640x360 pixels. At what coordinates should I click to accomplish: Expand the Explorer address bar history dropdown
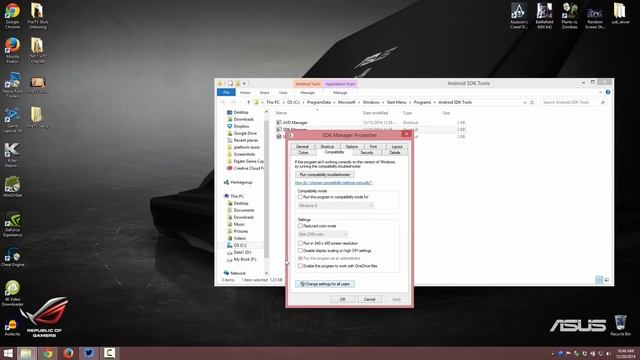tap(524, 102)
